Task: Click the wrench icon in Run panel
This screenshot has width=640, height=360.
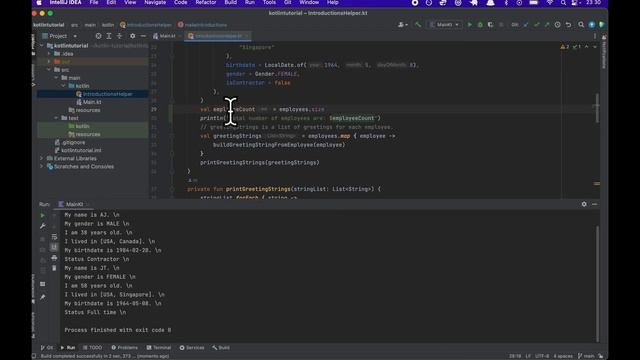Action: 42,226
